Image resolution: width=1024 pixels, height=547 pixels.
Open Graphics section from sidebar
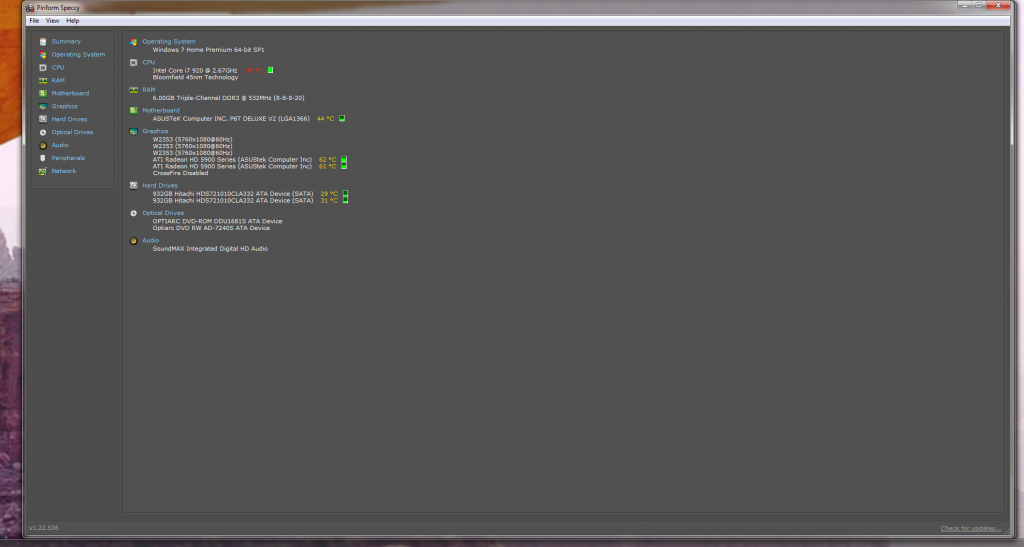pos(65,106)
